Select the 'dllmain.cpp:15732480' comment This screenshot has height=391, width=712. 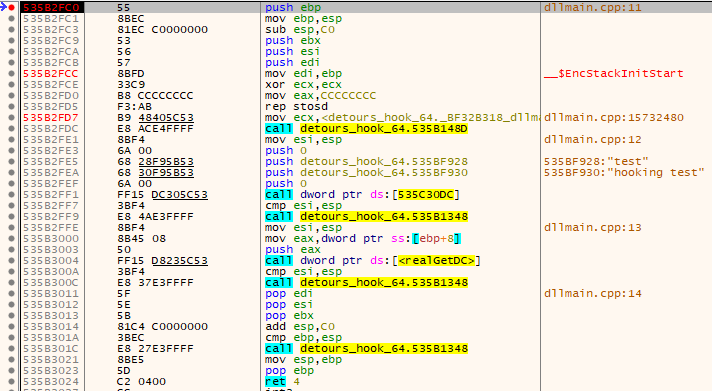(x=613, y=118)
